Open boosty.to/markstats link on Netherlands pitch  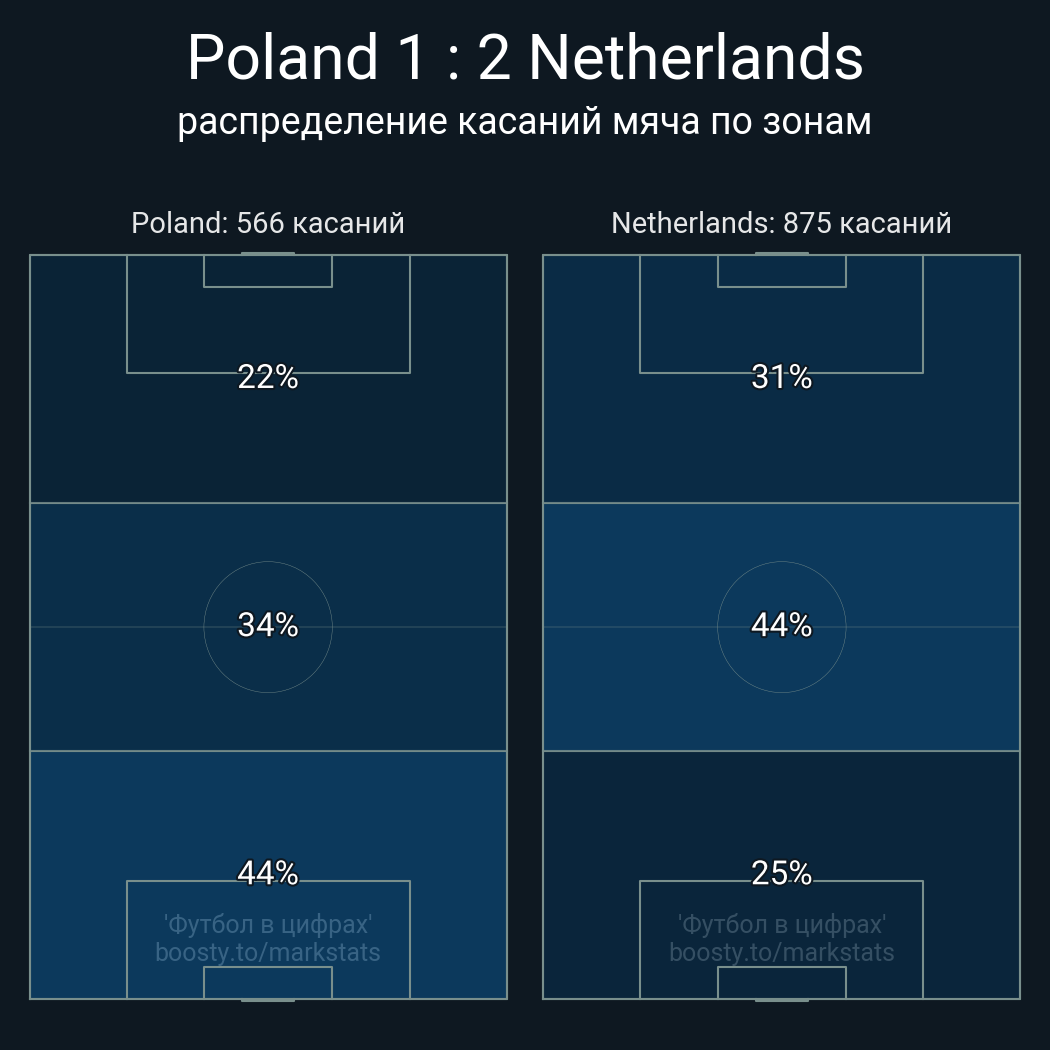tap(781, 952)
